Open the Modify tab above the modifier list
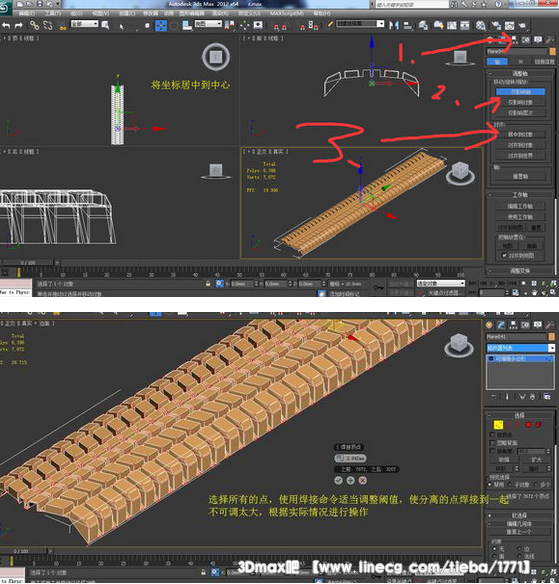 click(x=501, y=325)
